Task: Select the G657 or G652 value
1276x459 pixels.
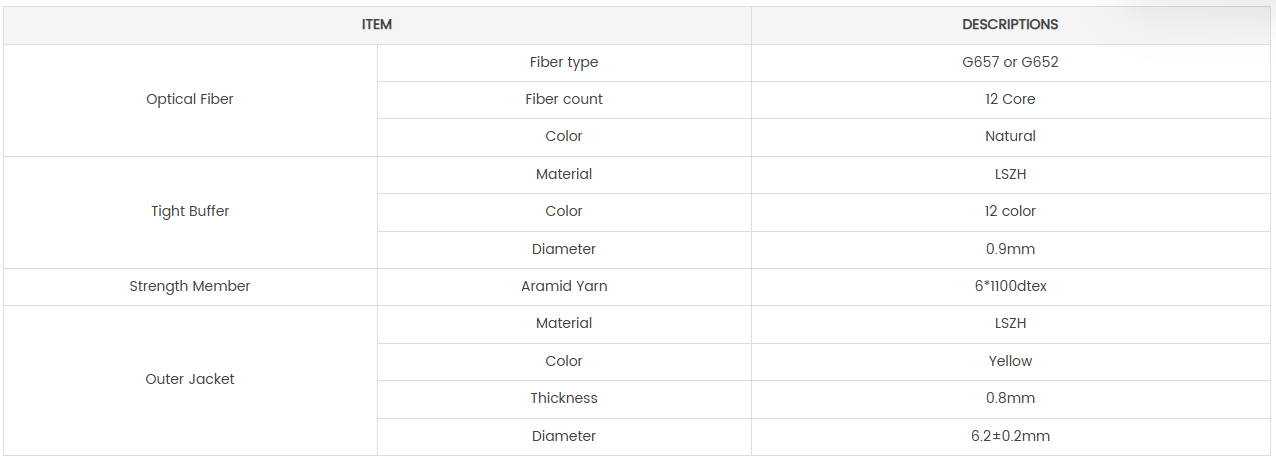Action: tap(1010, 62)
